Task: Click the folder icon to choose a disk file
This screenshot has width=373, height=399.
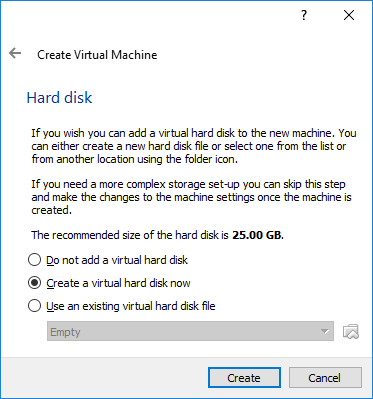Action: 351,331
